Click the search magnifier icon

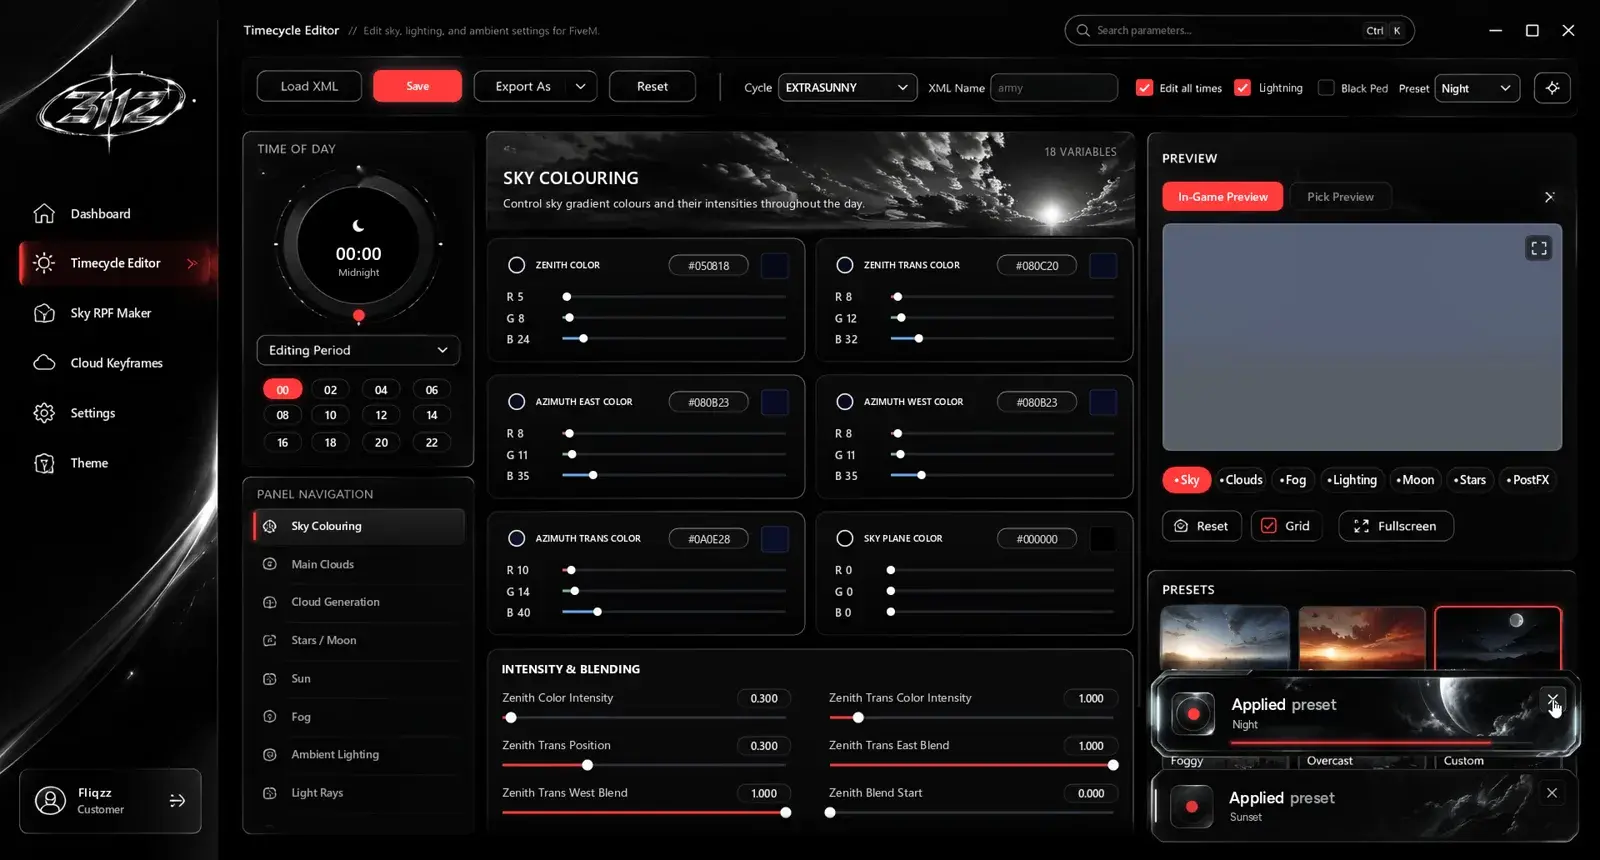click(x=1083, y=30)
